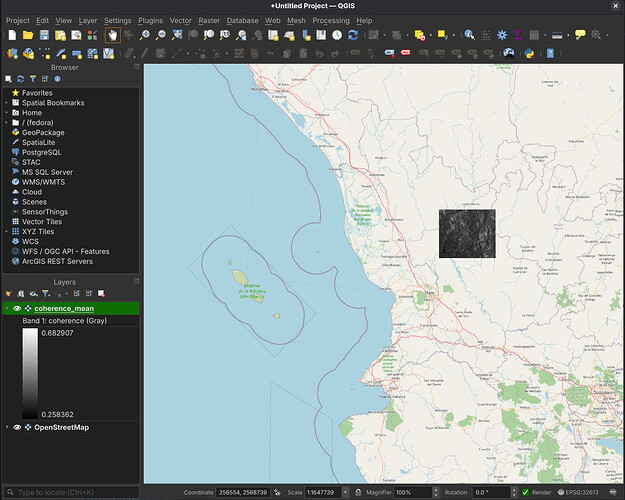The width and height of the screenshot is (625, 500).
Task: Select Favorites in Browser panel
Action: click(37, 93)
